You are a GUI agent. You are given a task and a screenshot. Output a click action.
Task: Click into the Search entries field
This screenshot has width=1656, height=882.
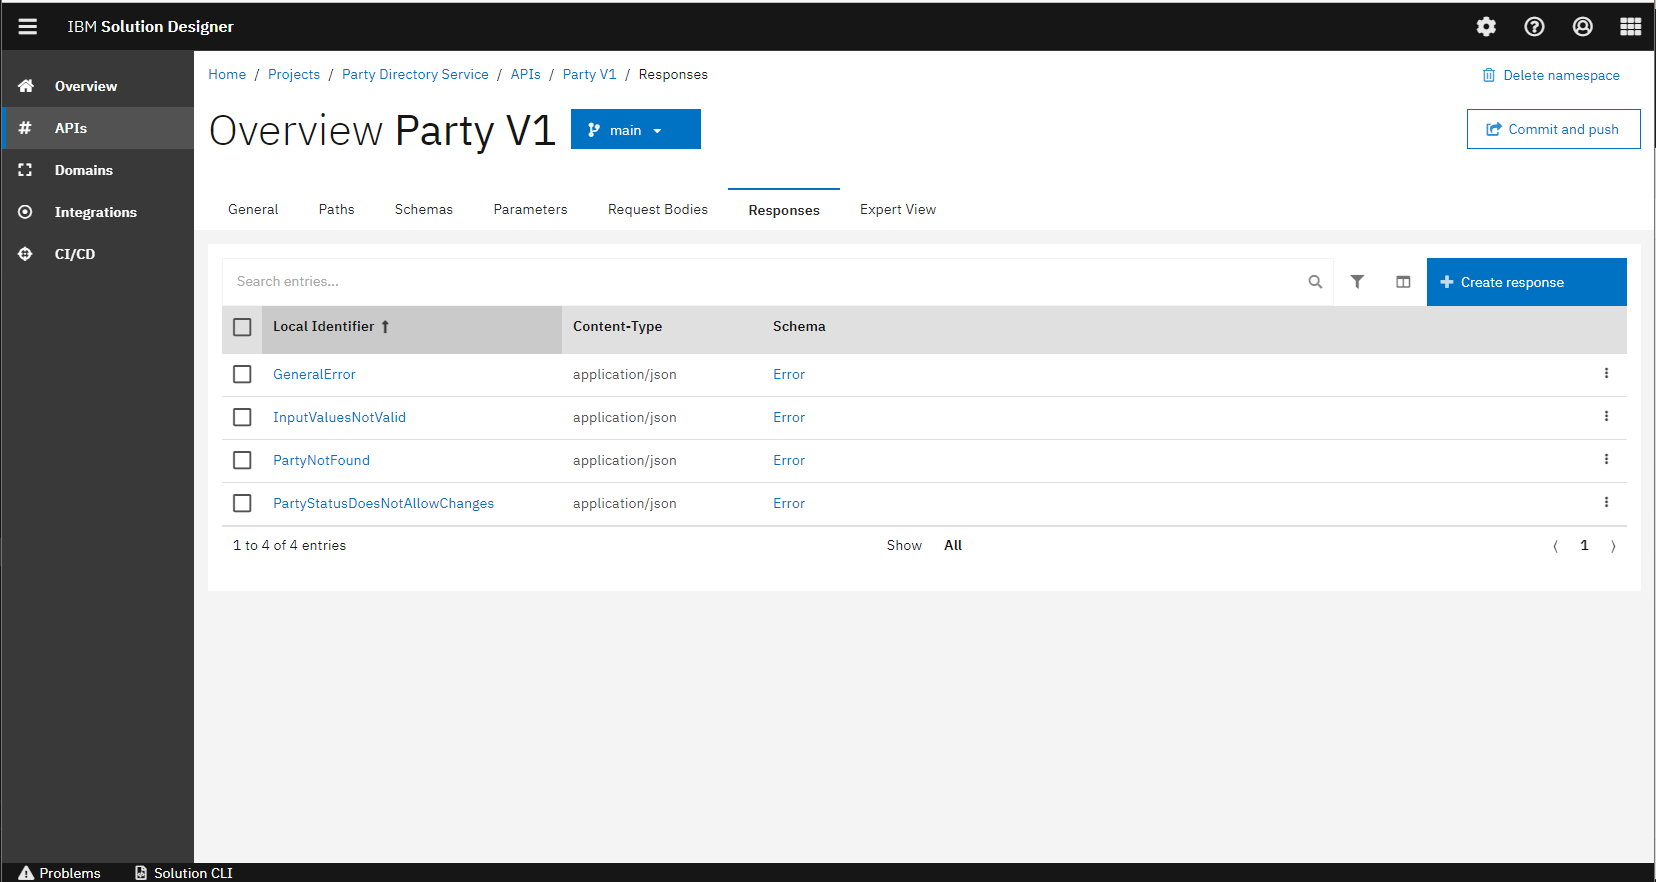tap(760, 282)
